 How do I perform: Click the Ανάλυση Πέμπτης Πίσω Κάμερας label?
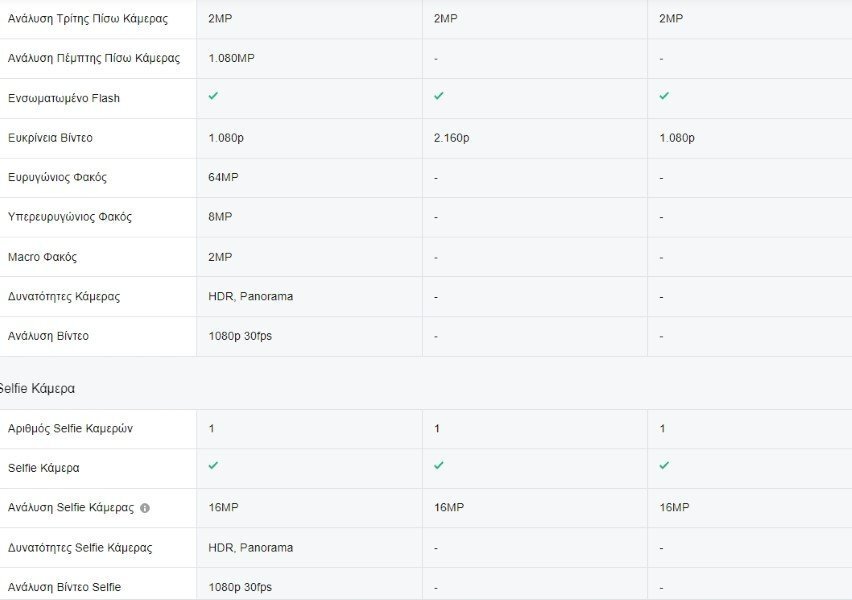(x=93, y=58)
